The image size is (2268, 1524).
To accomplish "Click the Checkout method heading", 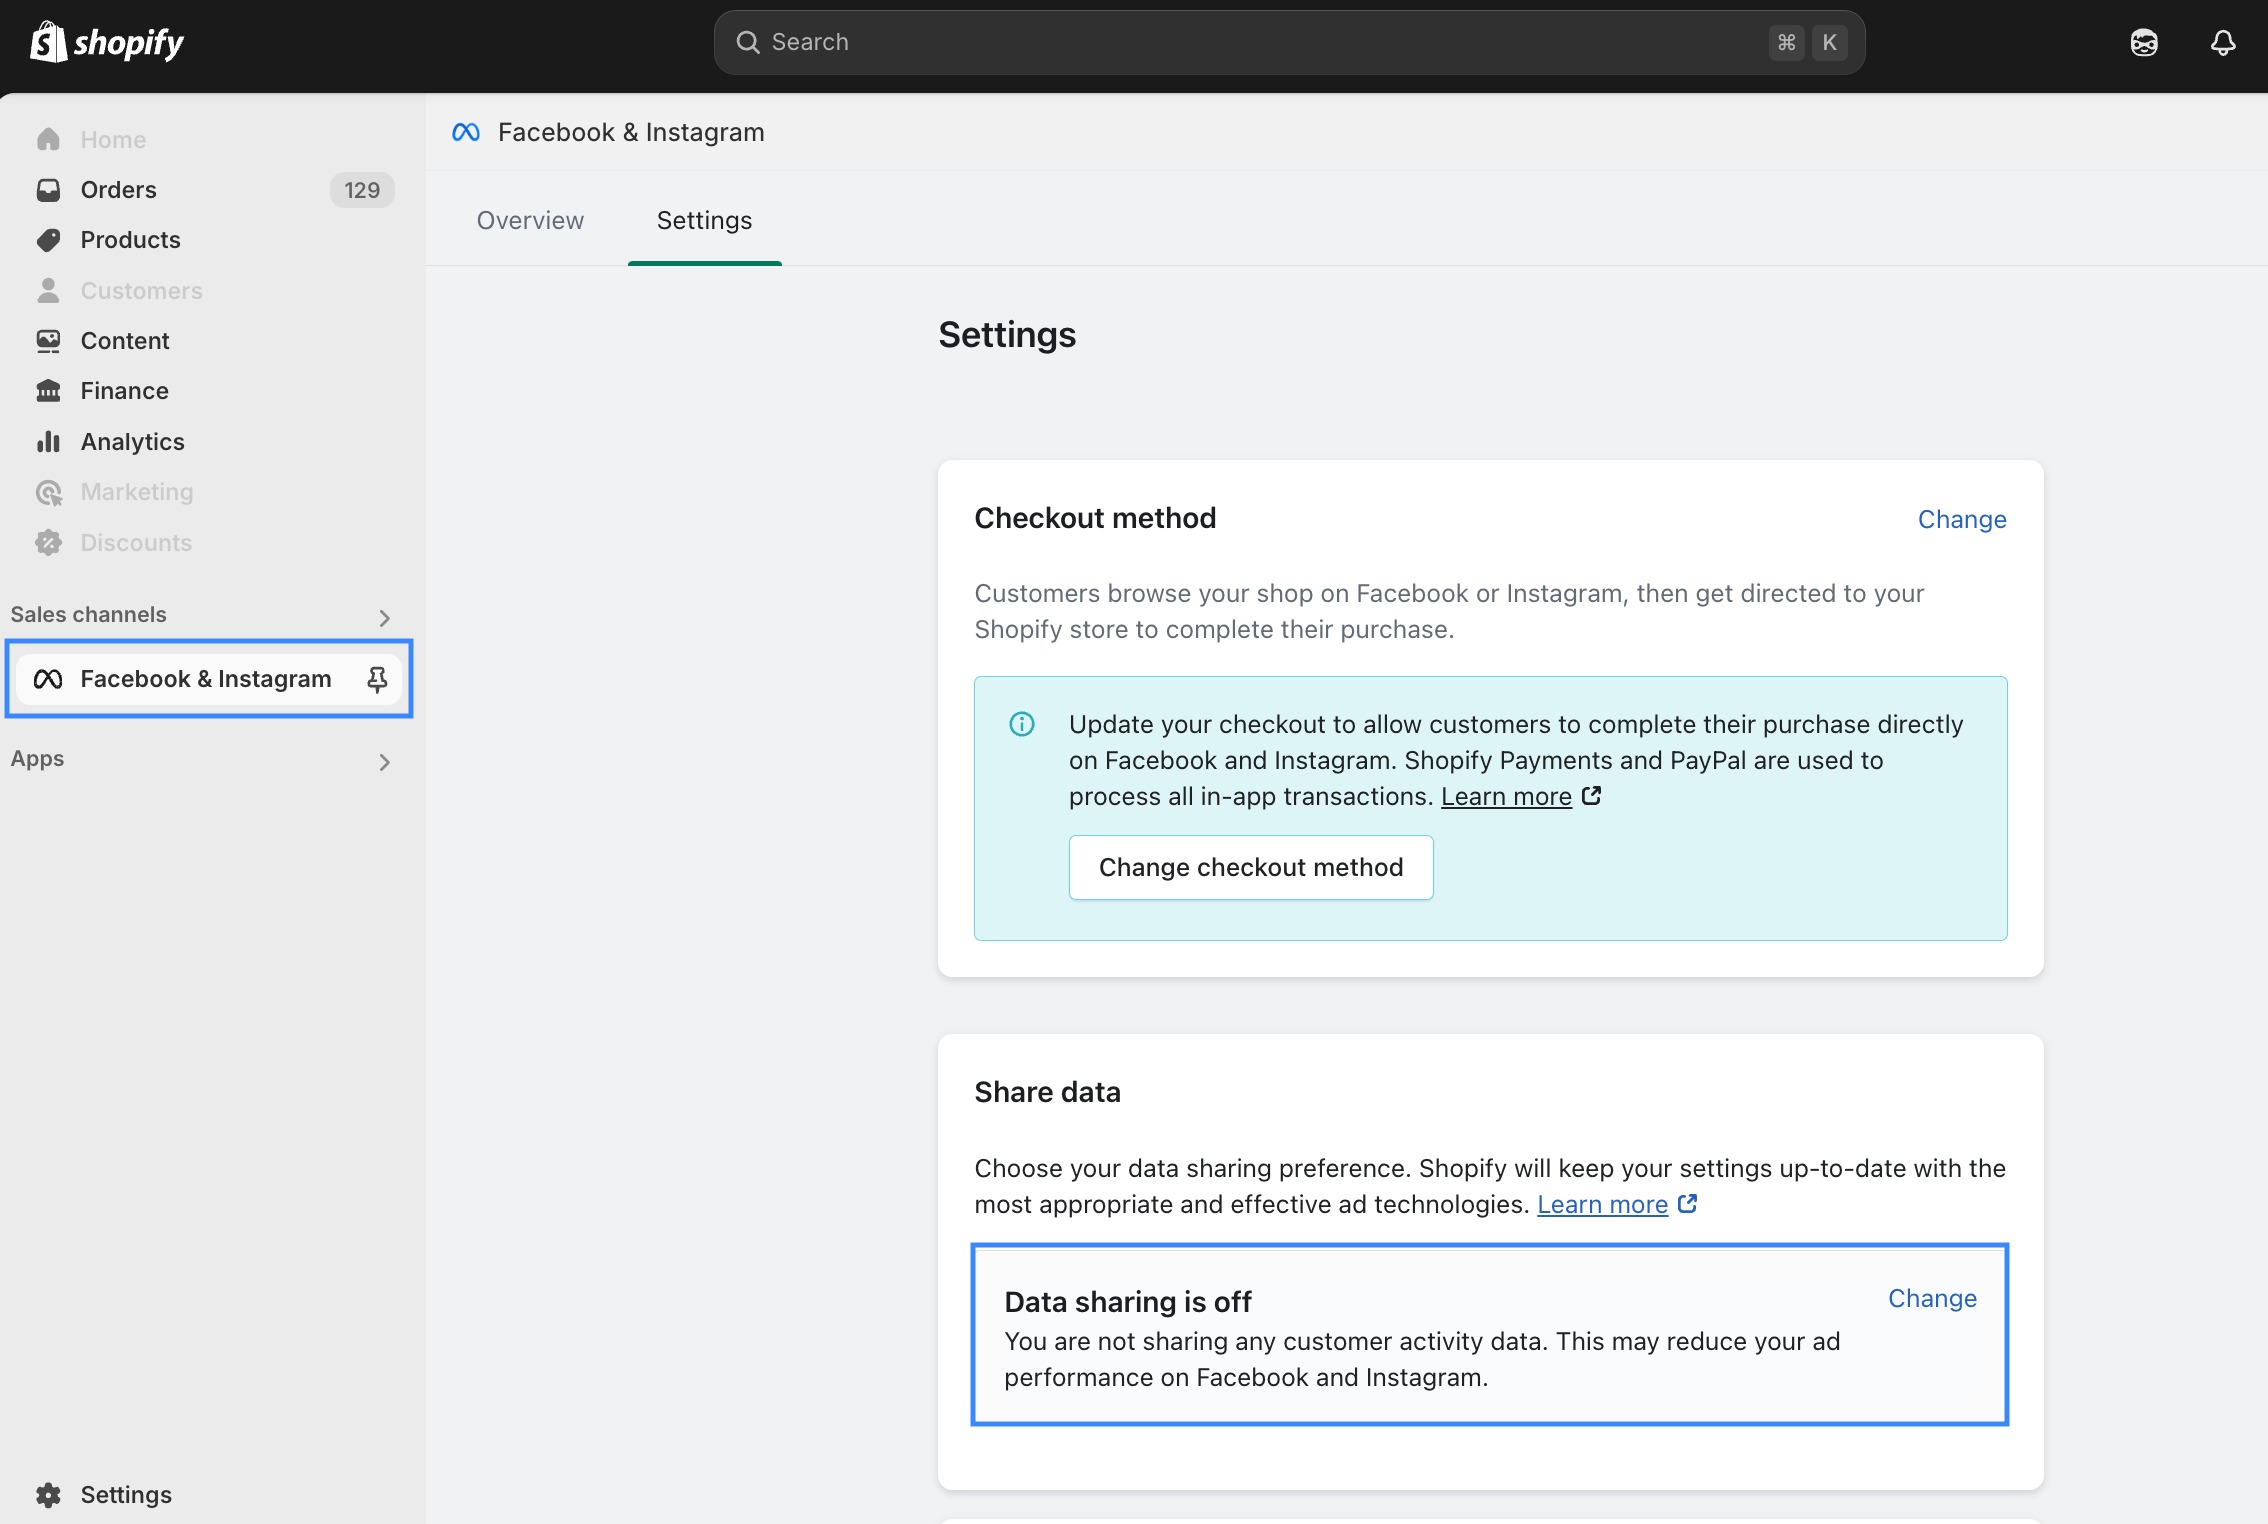I will tap(1095, 518).
